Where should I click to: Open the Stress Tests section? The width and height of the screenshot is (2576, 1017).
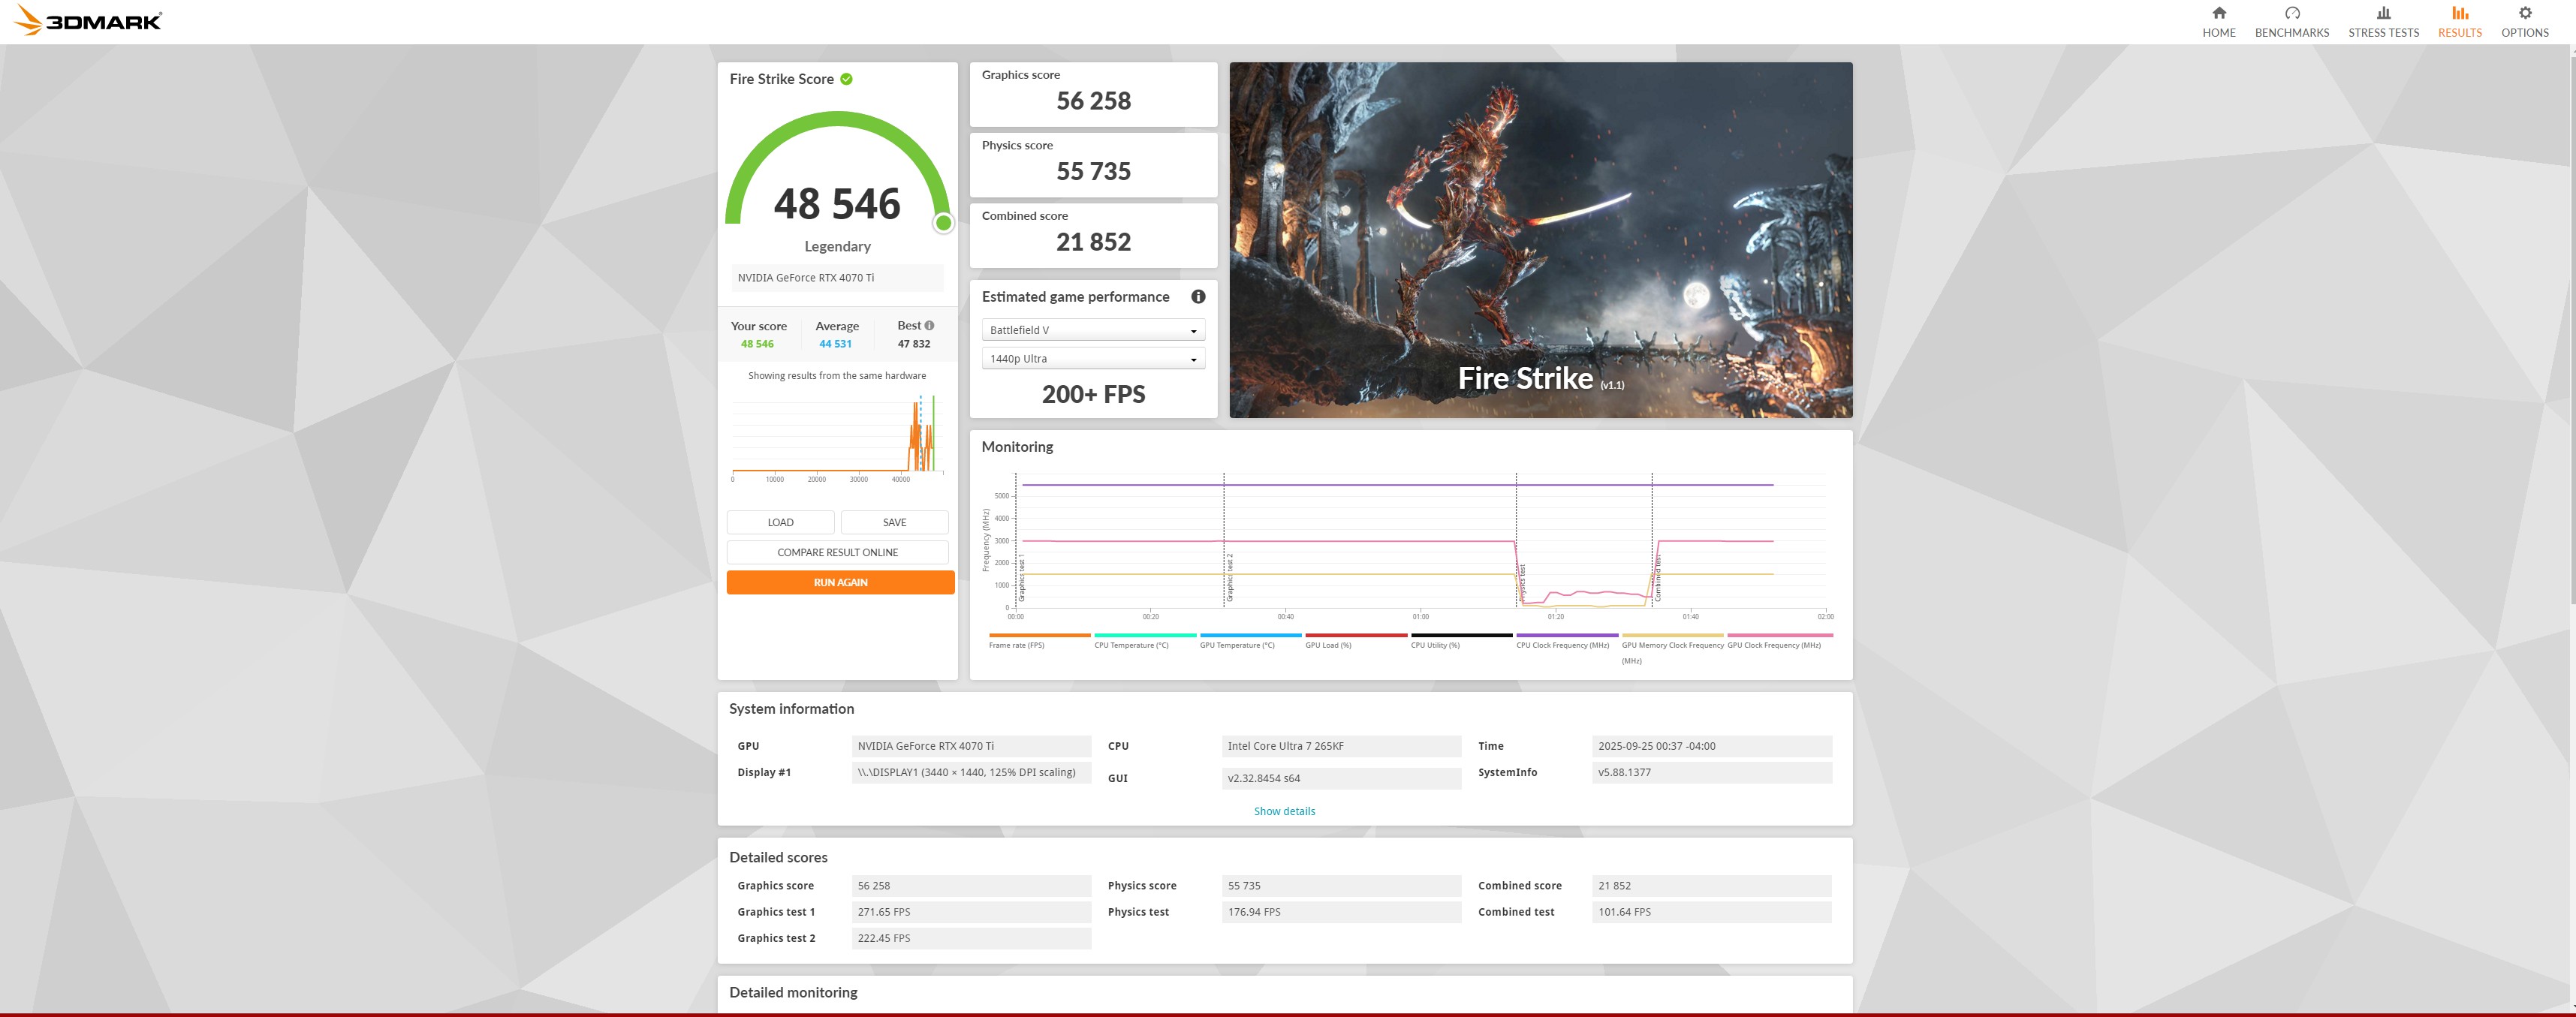2383,21
